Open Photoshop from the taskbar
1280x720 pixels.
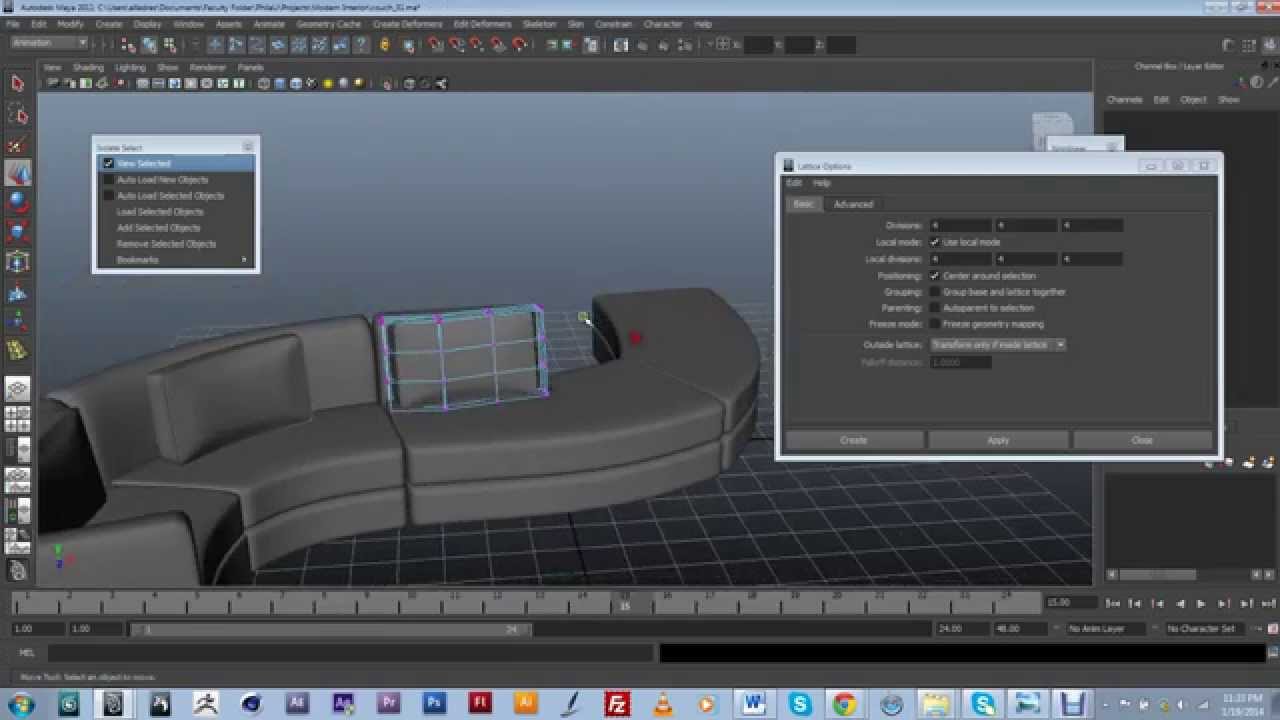434,703
